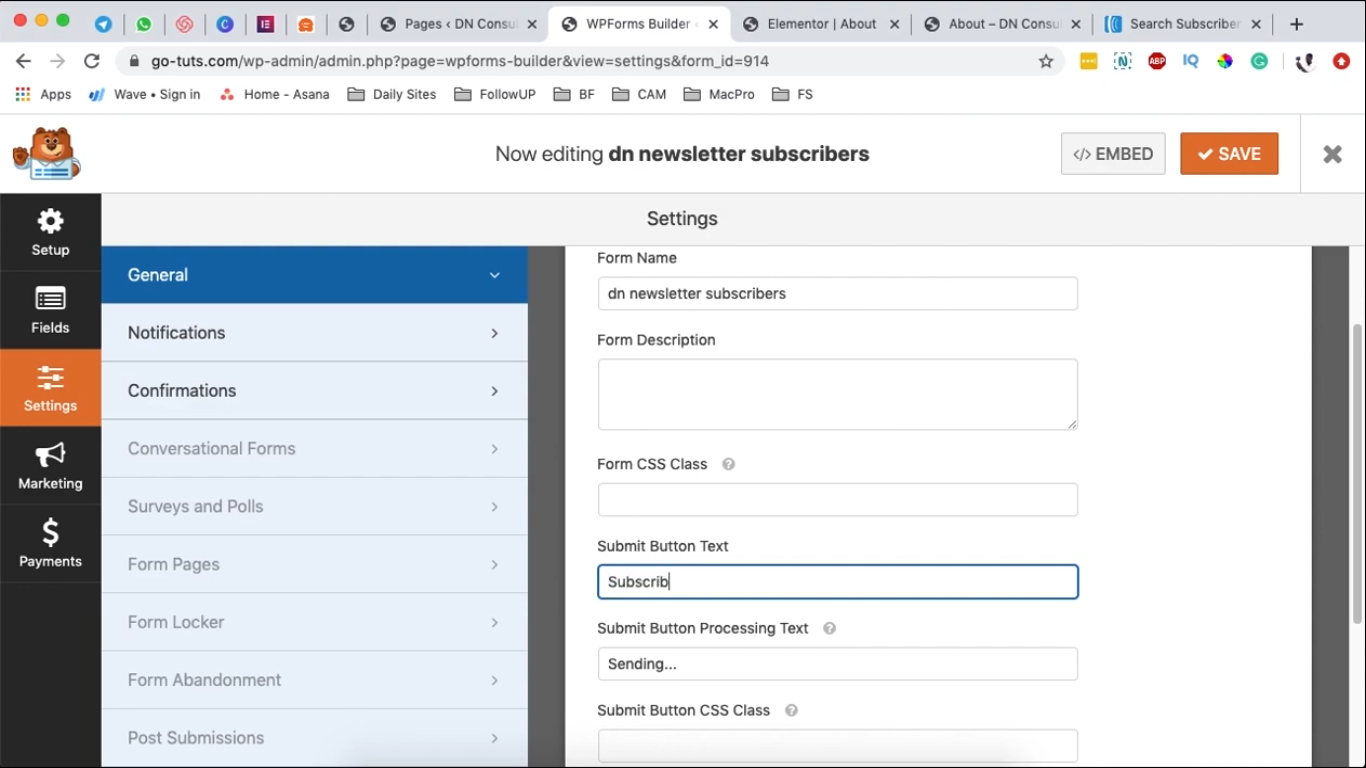This screenshot has width=1366, height=768.
Task: Open the Marketing megaphone icon panel
Action: [50, 466]
